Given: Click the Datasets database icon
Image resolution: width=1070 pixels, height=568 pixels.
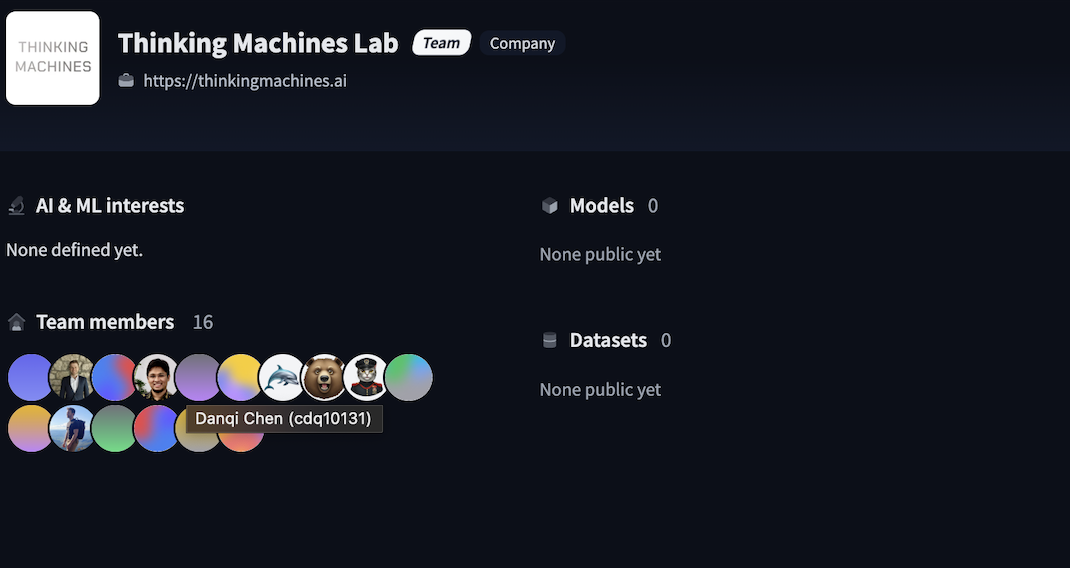Looking at the screenshot, I should point(549,340).
